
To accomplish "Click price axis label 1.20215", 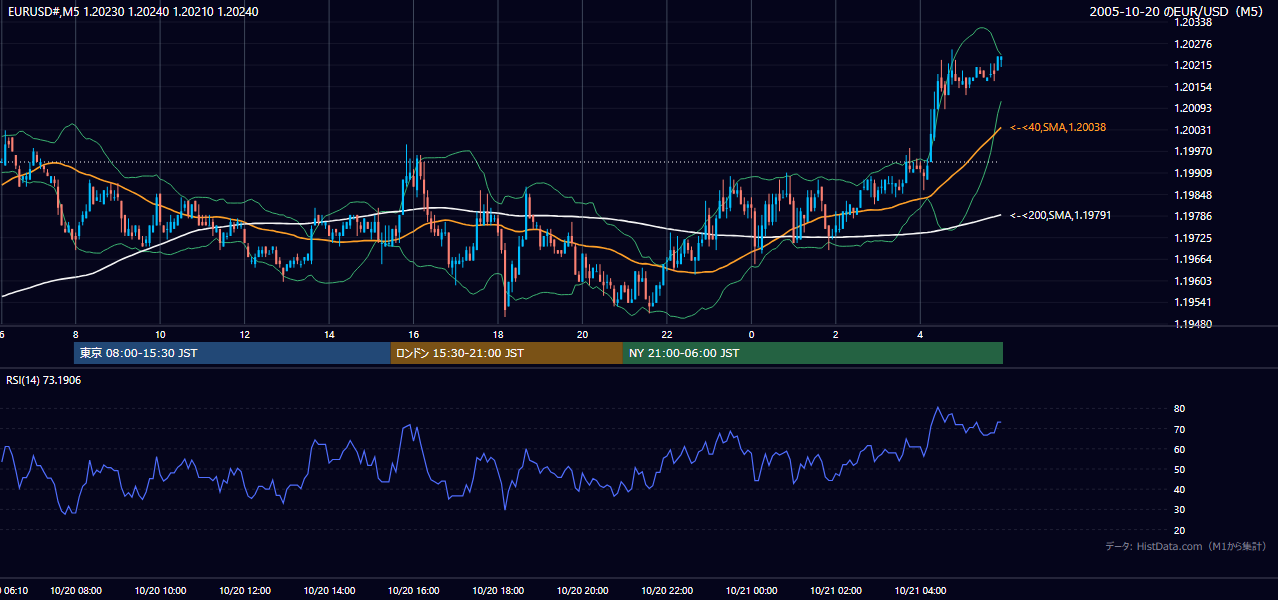I will (x=1194, y=65).
